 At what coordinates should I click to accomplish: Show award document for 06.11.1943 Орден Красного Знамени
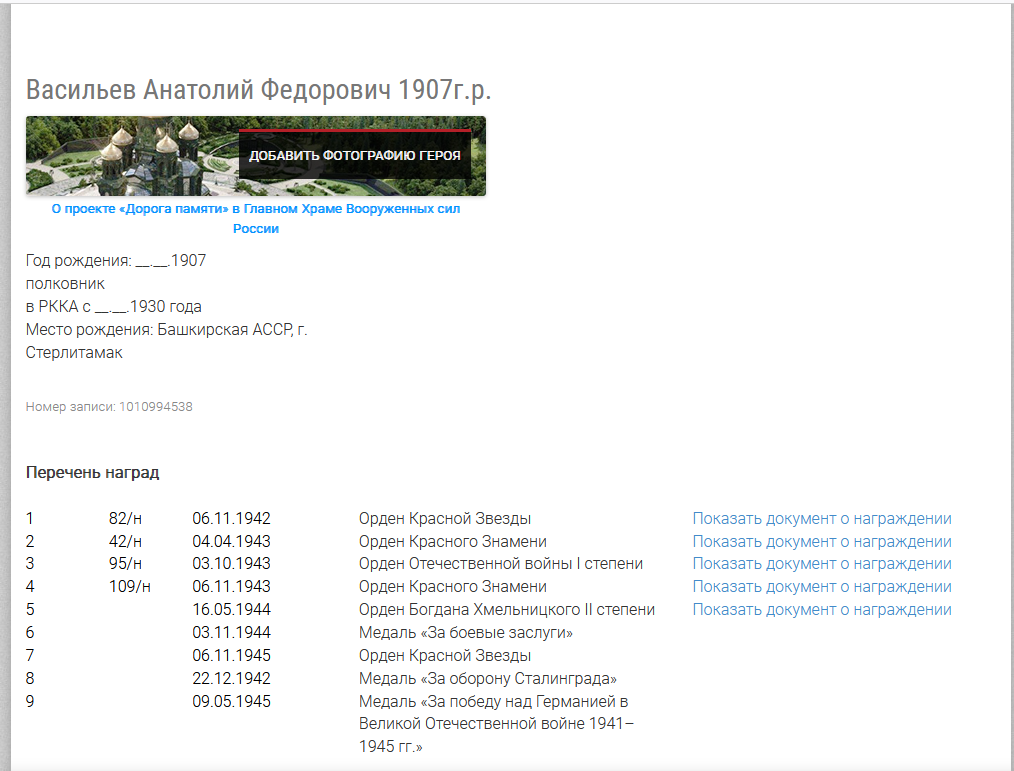click(x=821, y=587)
